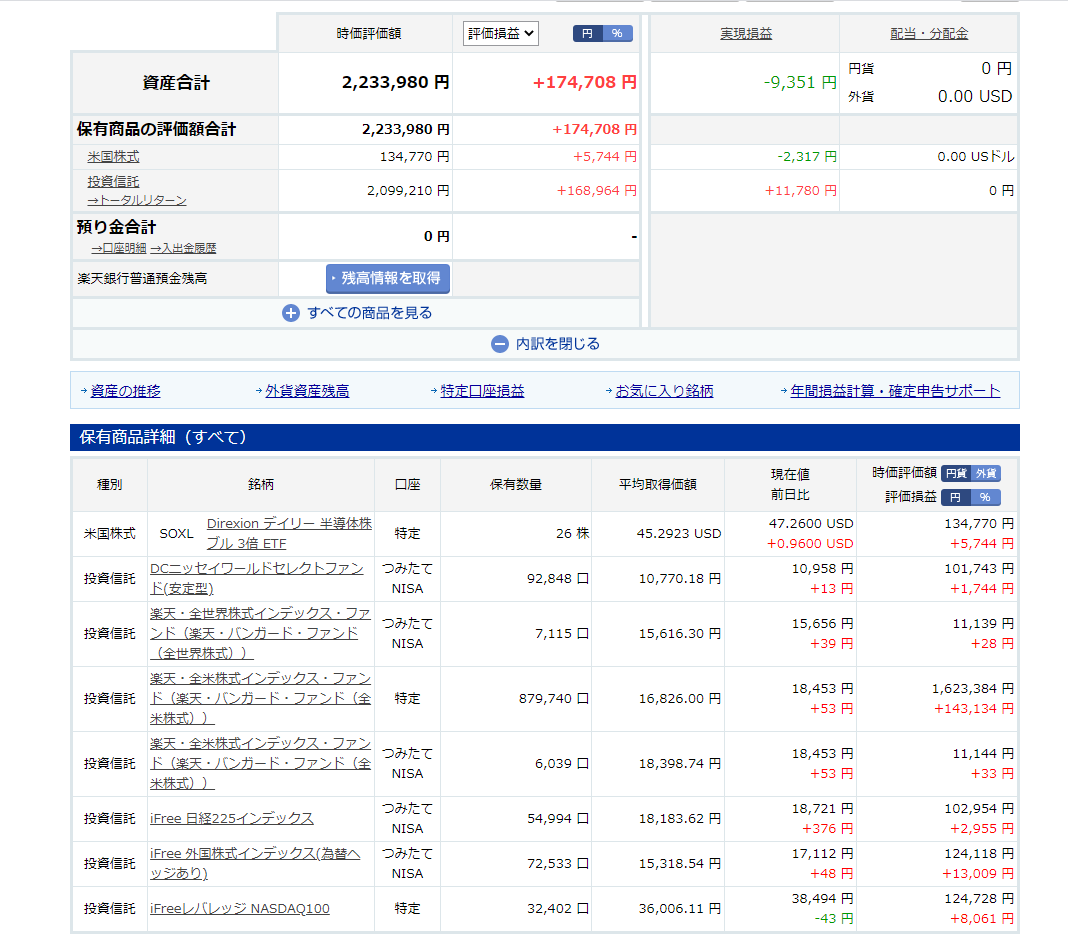Open →入出金履歴 link
The image size is (1068, 939).
[183, 248]
